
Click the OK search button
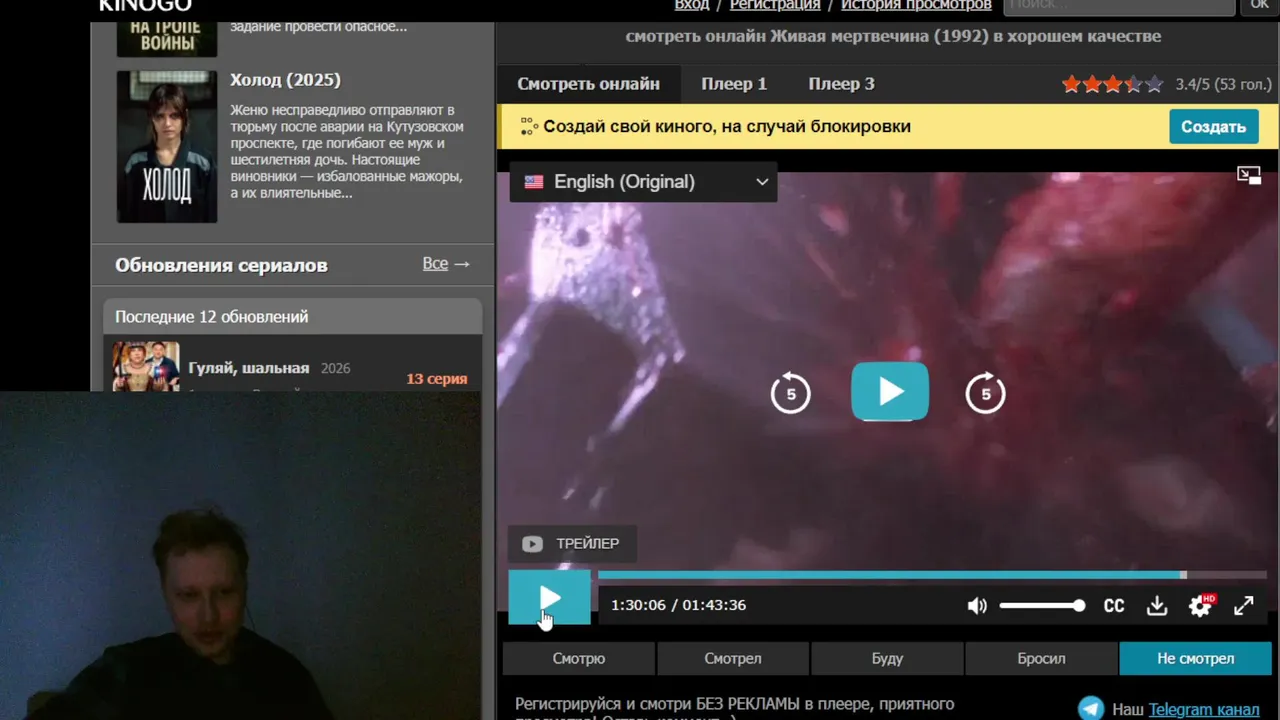point(1259,6)
